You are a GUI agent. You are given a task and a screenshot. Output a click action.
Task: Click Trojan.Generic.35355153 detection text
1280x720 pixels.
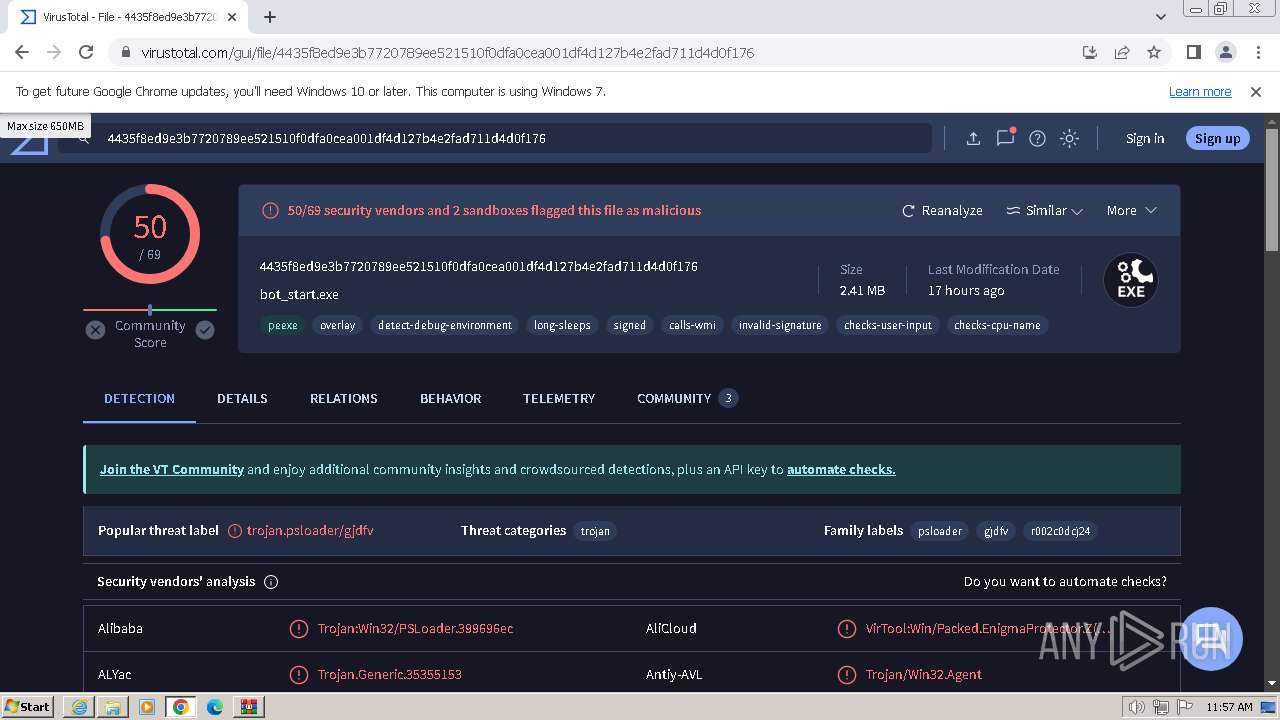tap(390, 675)
